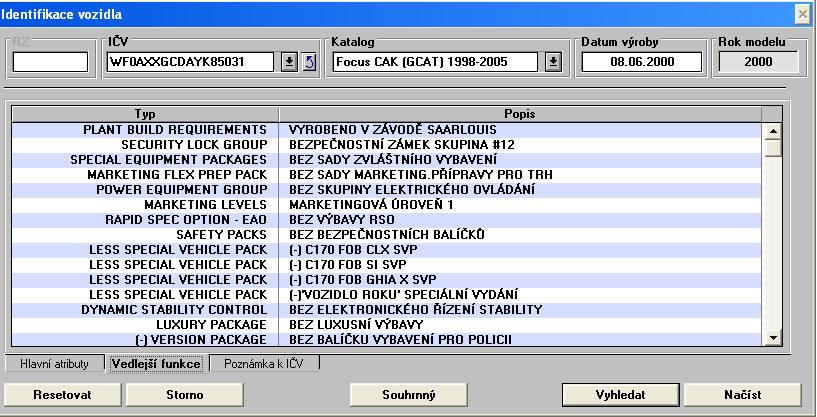
Task: Expand the Katalog dropdown list
Action: (554, 62)
